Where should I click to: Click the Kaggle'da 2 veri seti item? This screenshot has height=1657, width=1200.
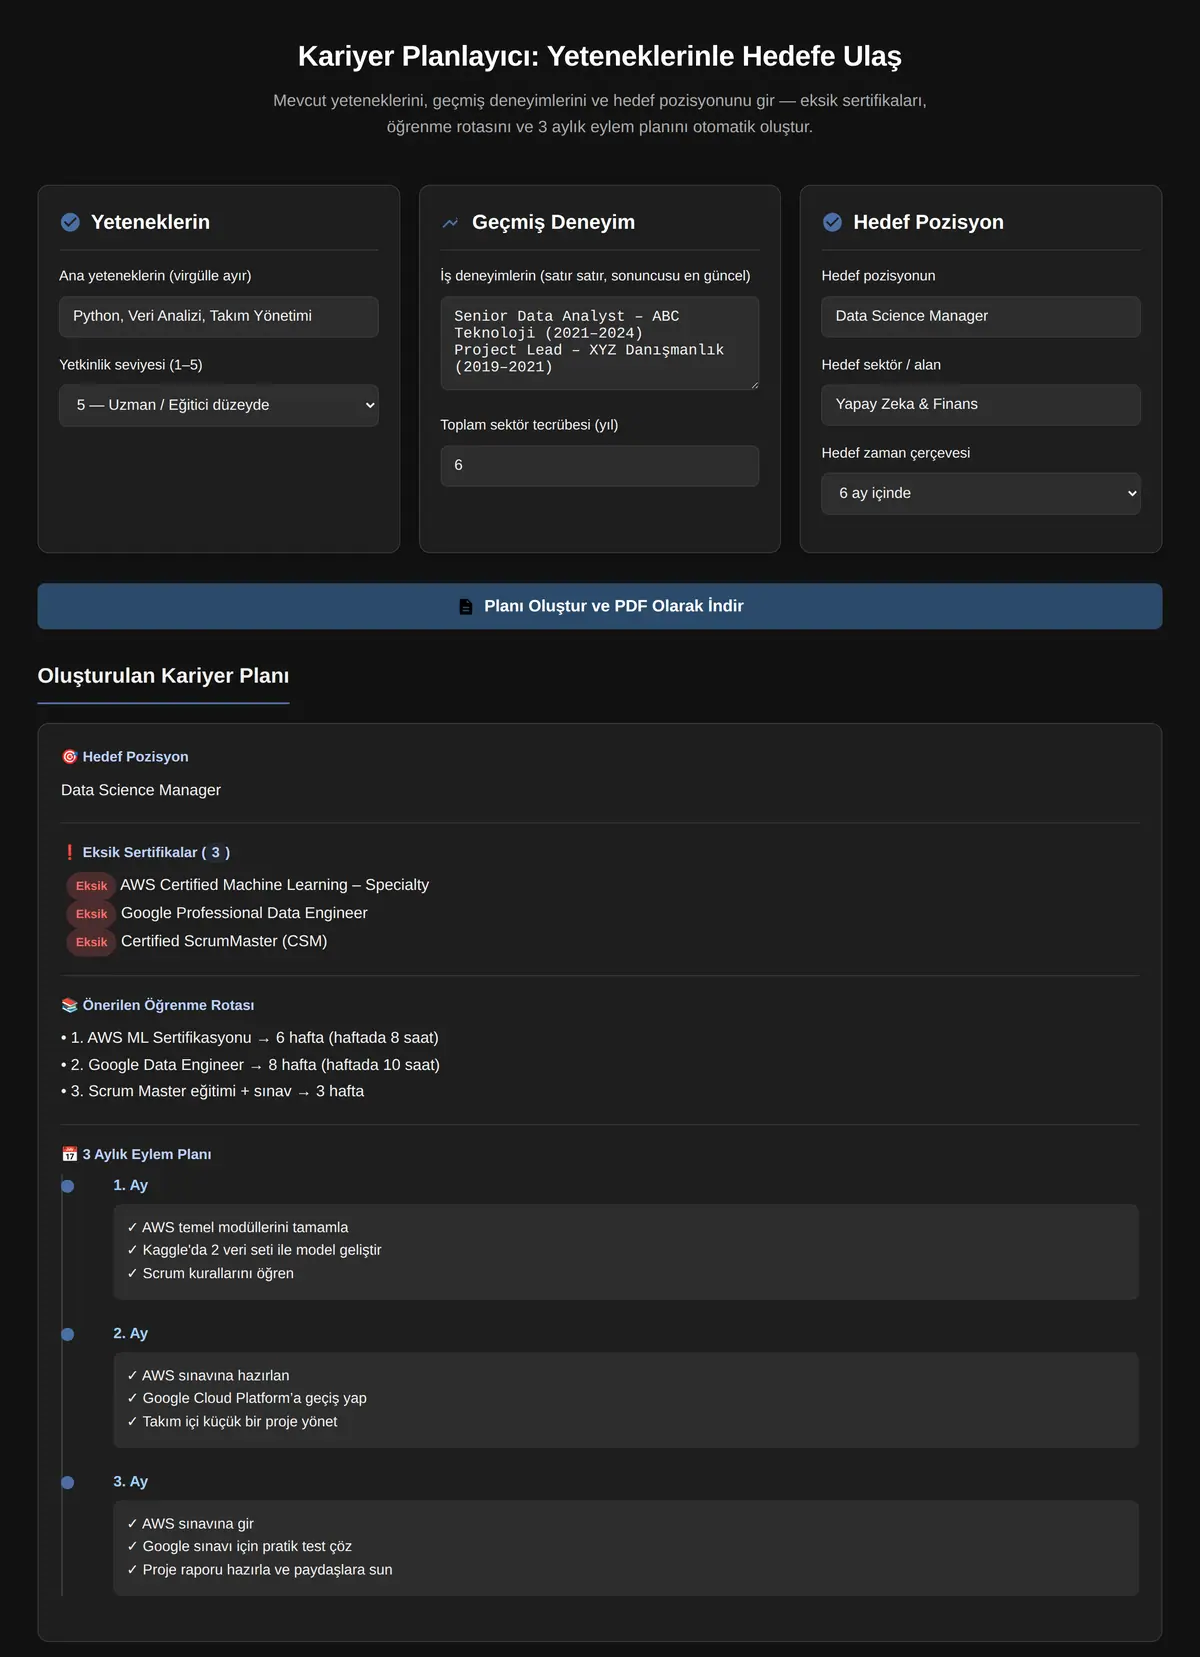(x=254, y=1250)
